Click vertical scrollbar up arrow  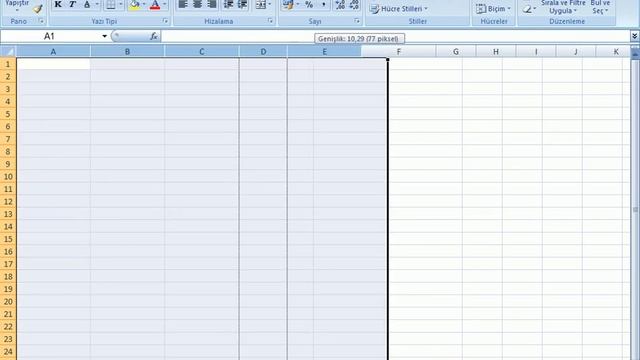[635, 53]
